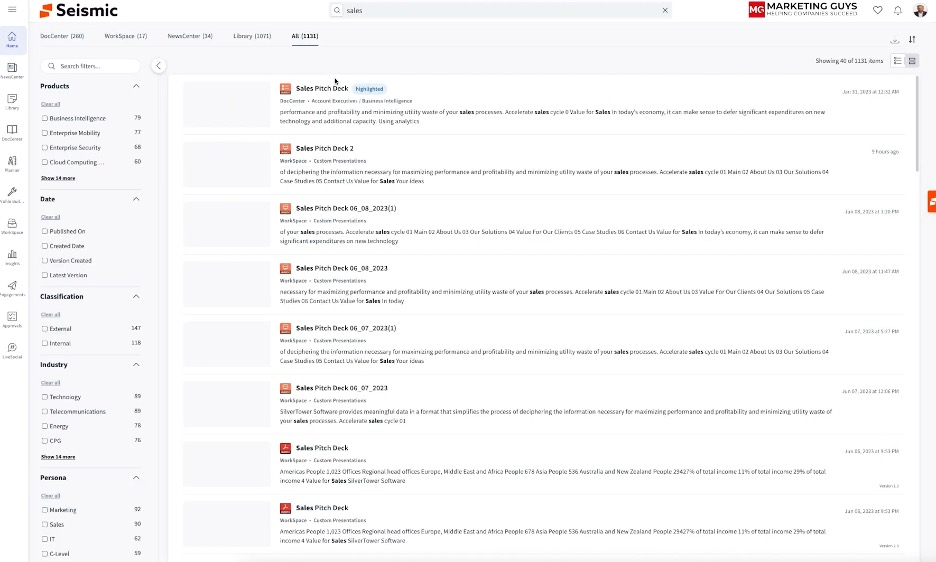Viewport: 936px width, 562px height.
Task: Open DocCenter in sidebar
Action: pos(12,133)
